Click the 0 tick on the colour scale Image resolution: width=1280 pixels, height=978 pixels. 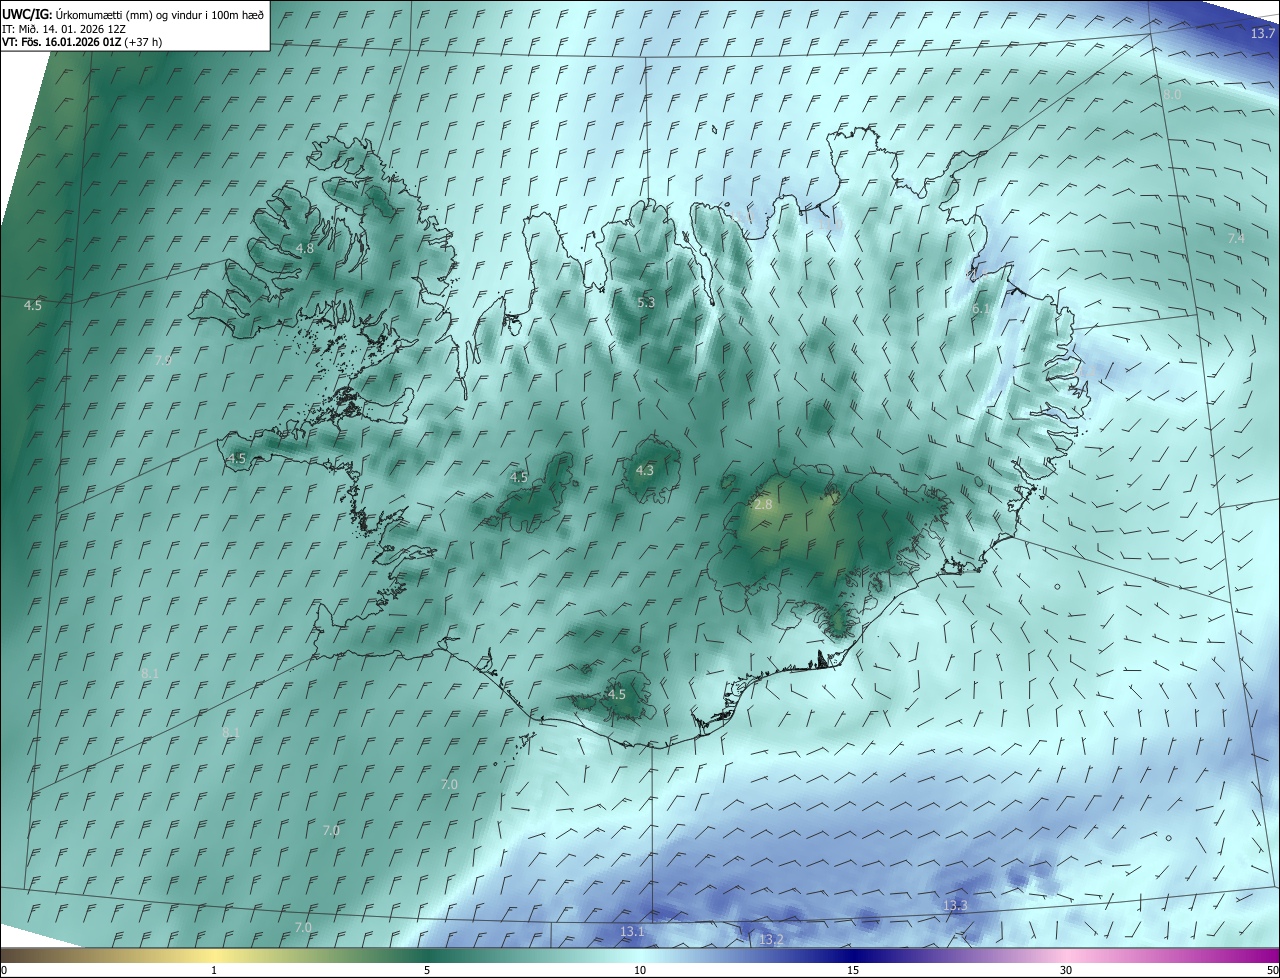coord(4,970)
